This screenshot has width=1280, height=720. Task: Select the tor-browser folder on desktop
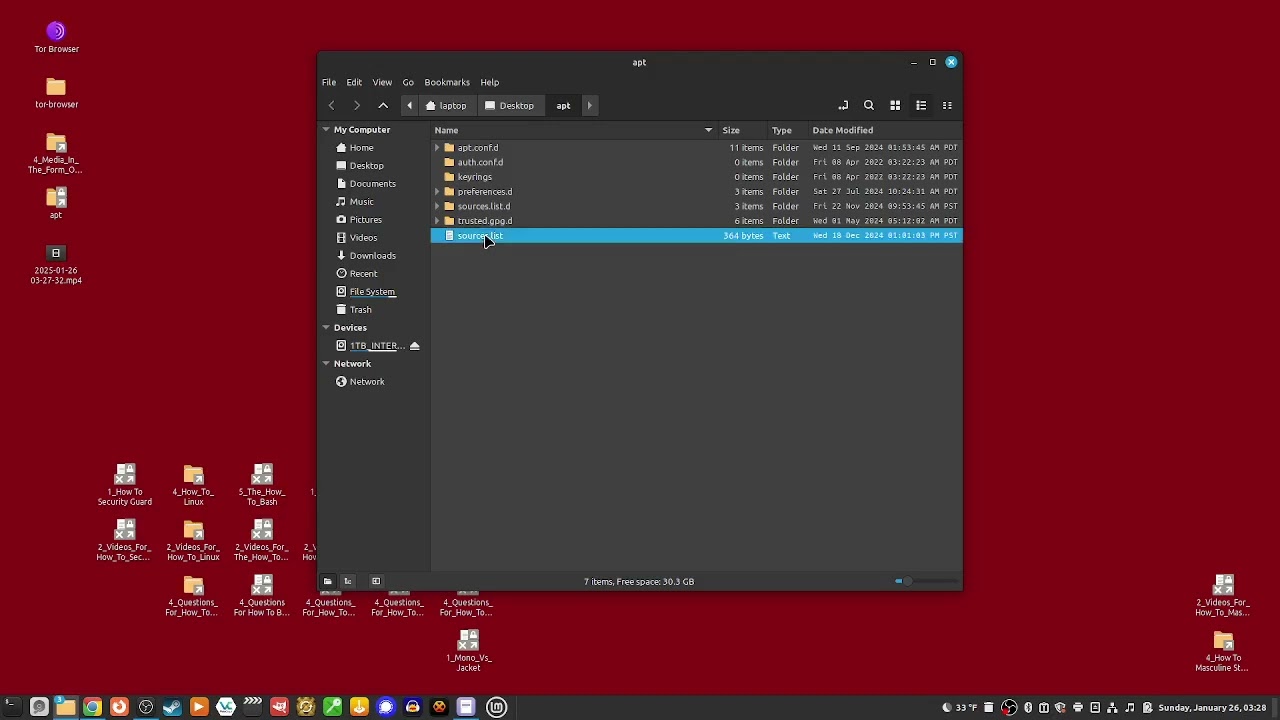click(56, 93)
